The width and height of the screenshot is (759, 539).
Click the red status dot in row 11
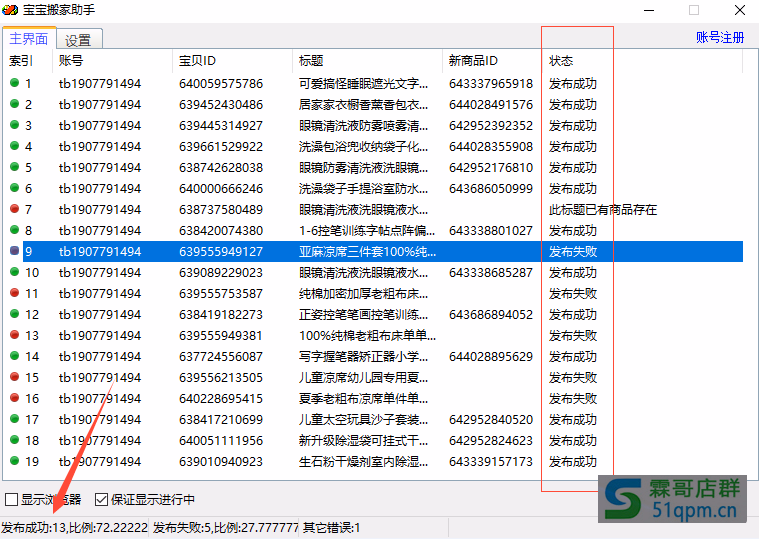coord(15,292)
